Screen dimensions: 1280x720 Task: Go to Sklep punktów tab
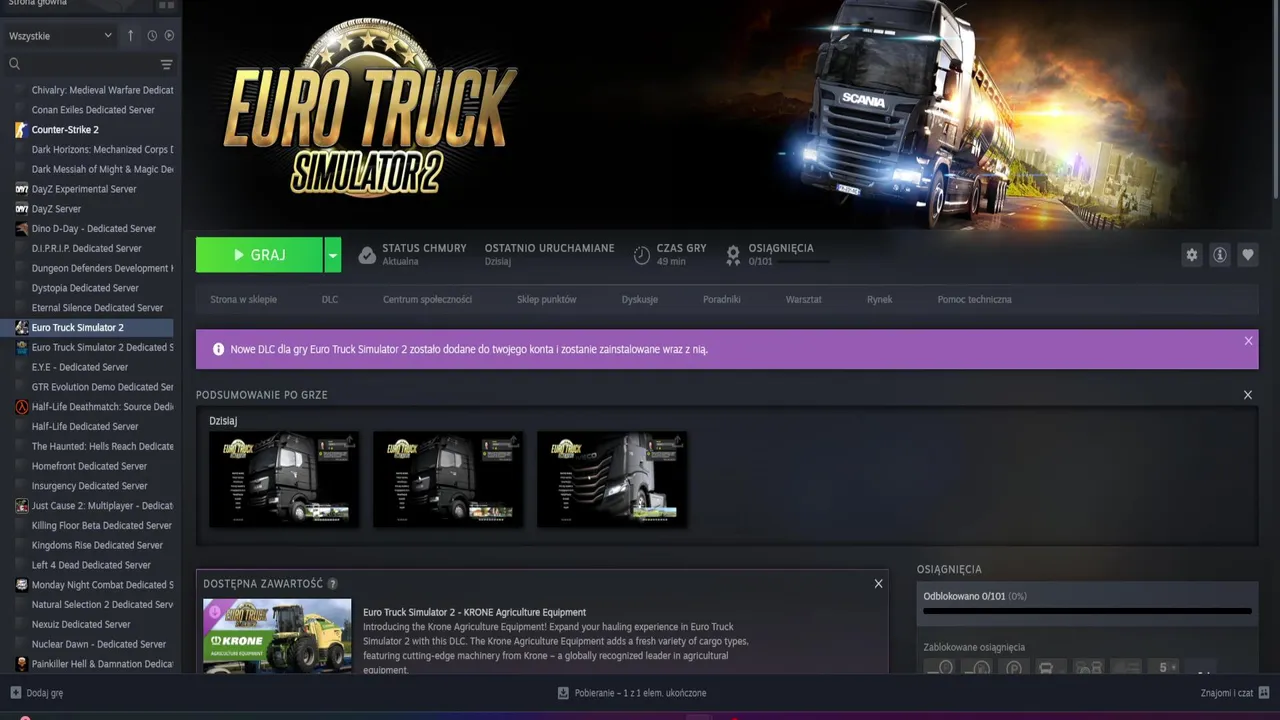(546, 299)
